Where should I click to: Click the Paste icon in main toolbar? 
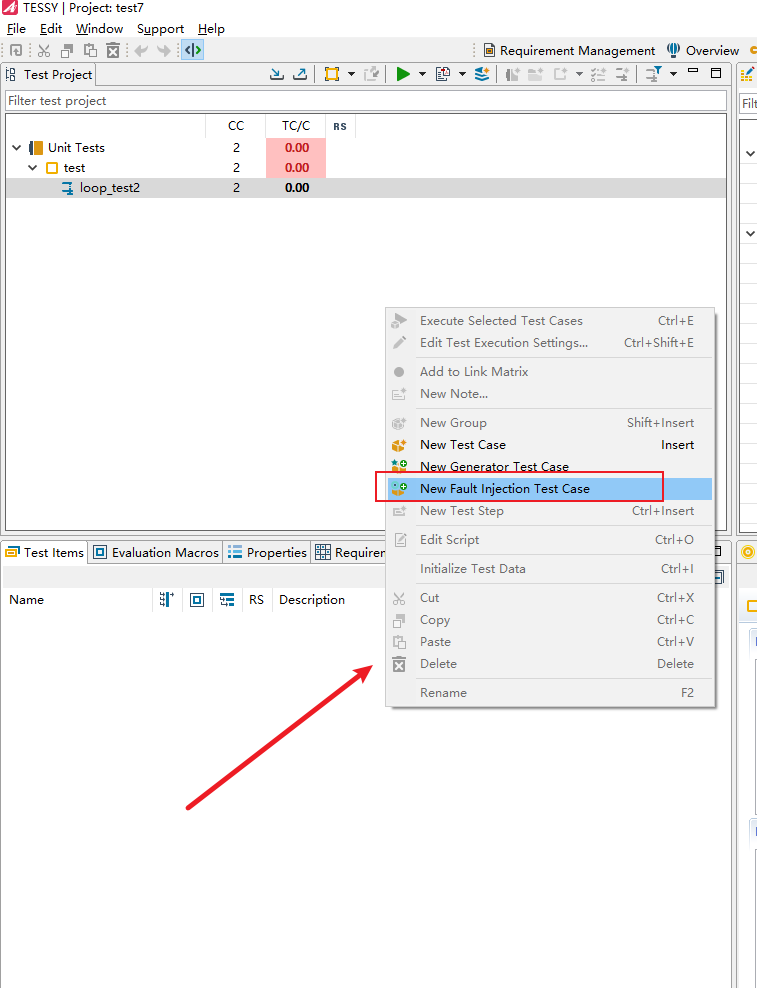coord(90,50)
